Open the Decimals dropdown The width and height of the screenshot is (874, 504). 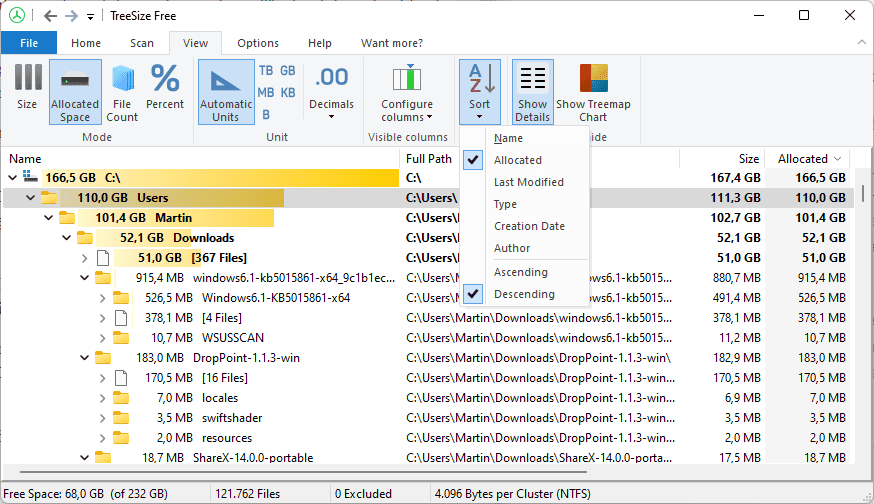[331, 92]
